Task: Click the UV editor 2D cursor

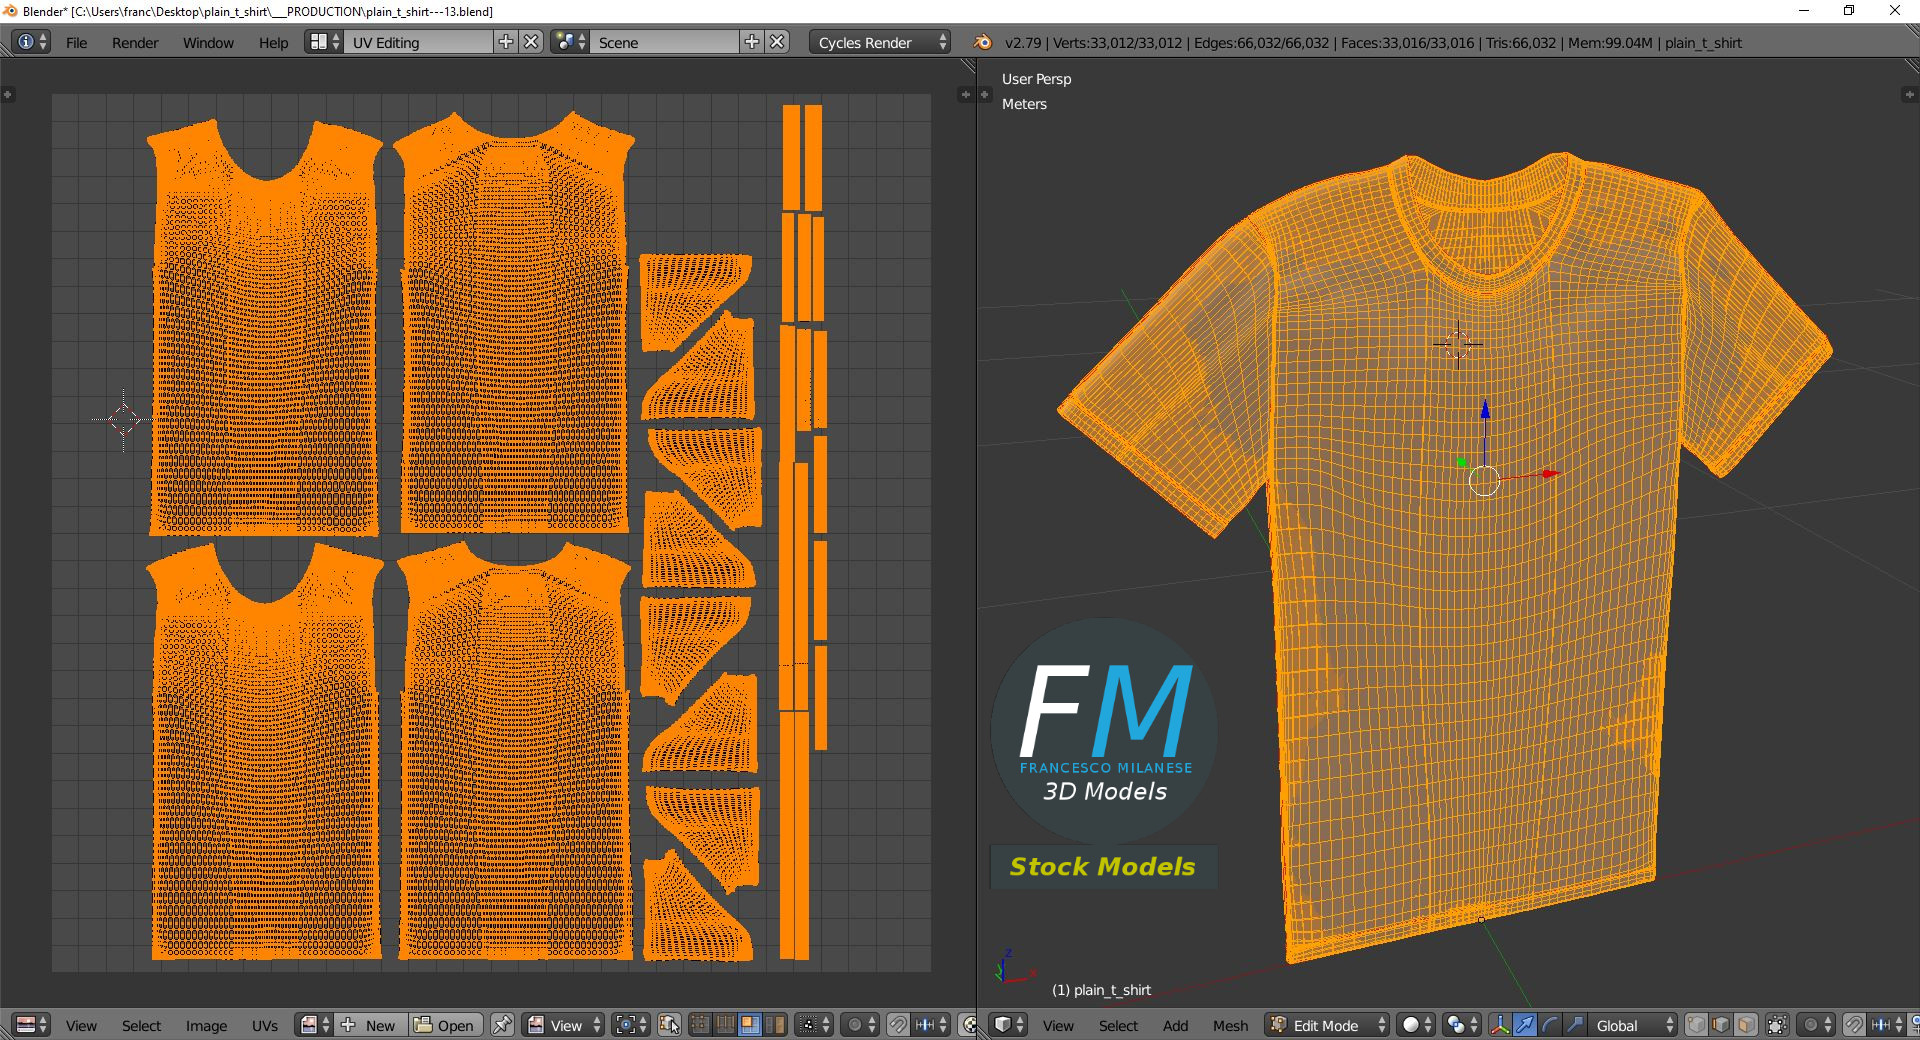Action: tap(124, 420)
